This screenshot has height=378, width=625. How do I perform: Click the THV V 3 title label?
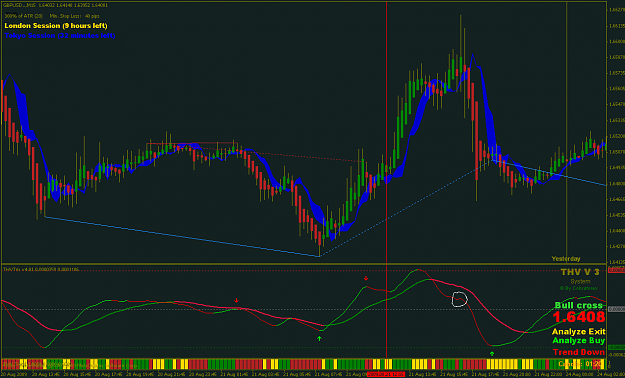click(x=580, y=272)
